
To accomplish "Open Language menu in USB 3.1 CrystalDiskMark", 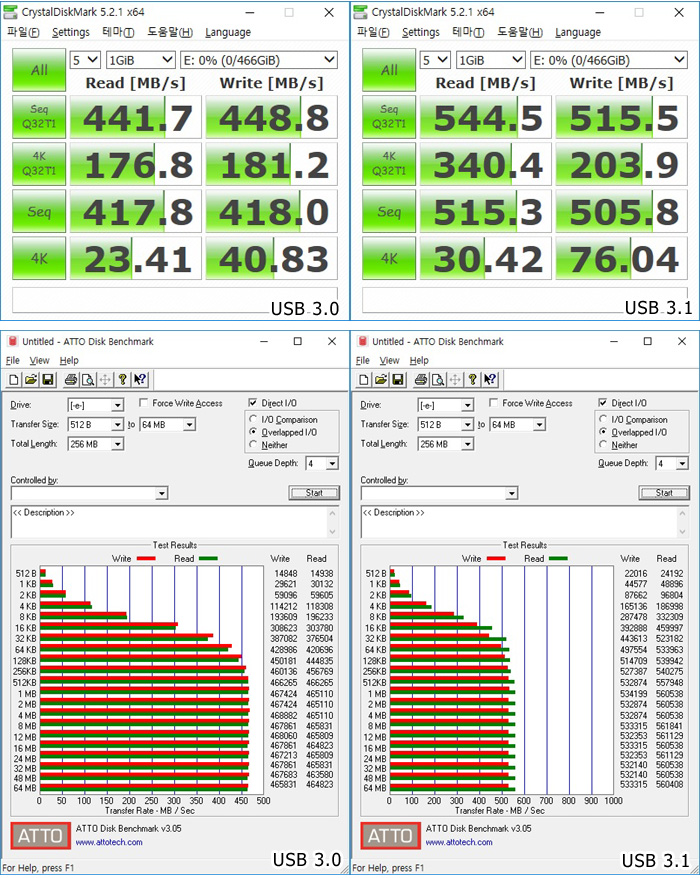I will coord(578,32).
